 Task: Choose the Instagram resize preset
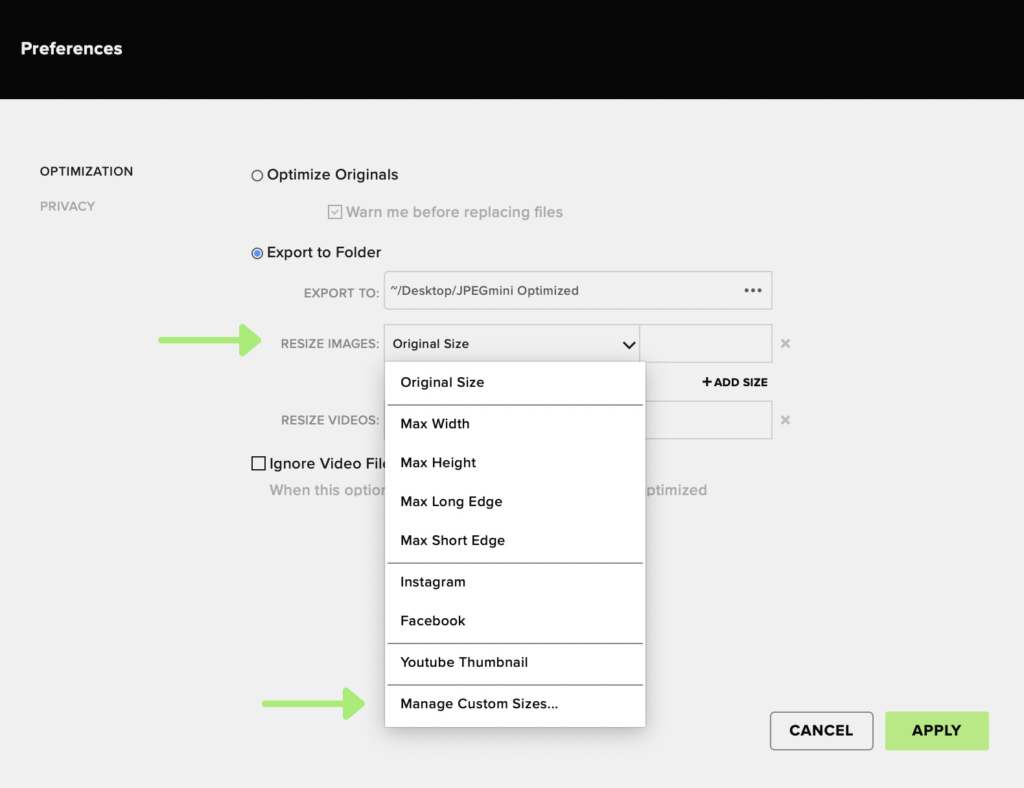(x=433, y=582)
